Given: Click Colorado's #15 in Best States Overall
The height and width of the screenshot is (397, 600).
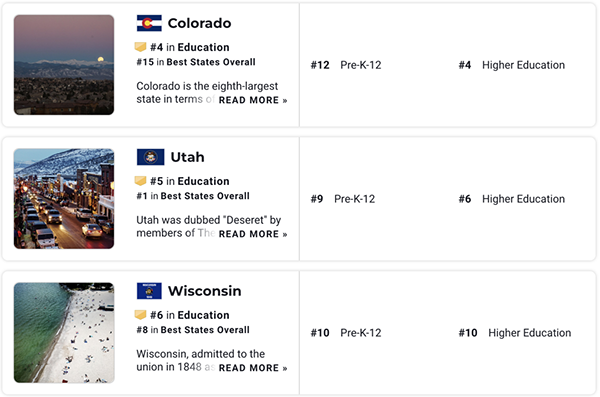Looking at the screenshot, I should coord(196,62).
